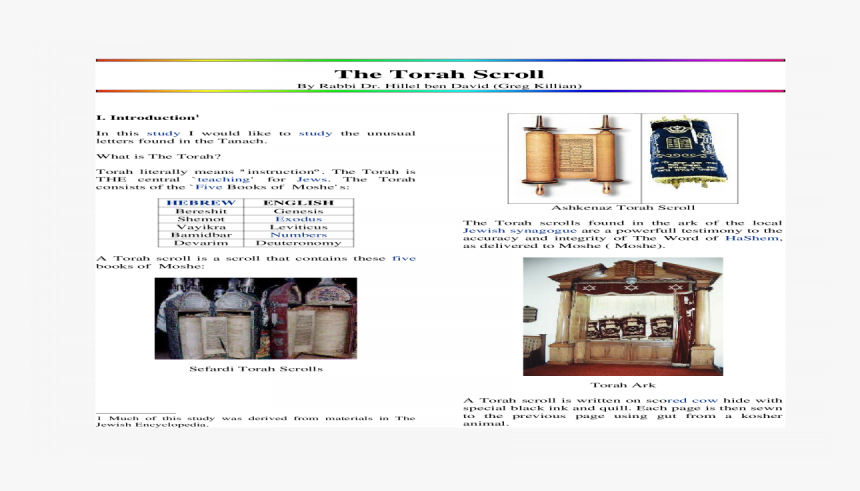The width and height of the screenshot is (860, 491).
Task: Click the open Ashkenaz scroll image
Action: [574, 155]
